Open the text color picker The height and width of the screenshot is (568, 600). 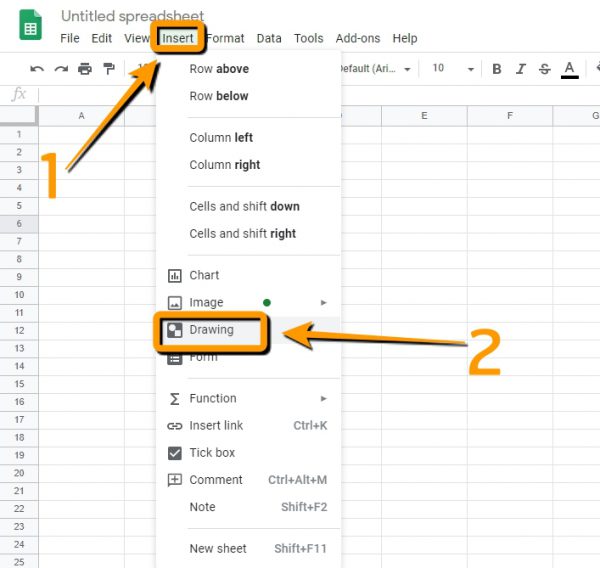569,70
